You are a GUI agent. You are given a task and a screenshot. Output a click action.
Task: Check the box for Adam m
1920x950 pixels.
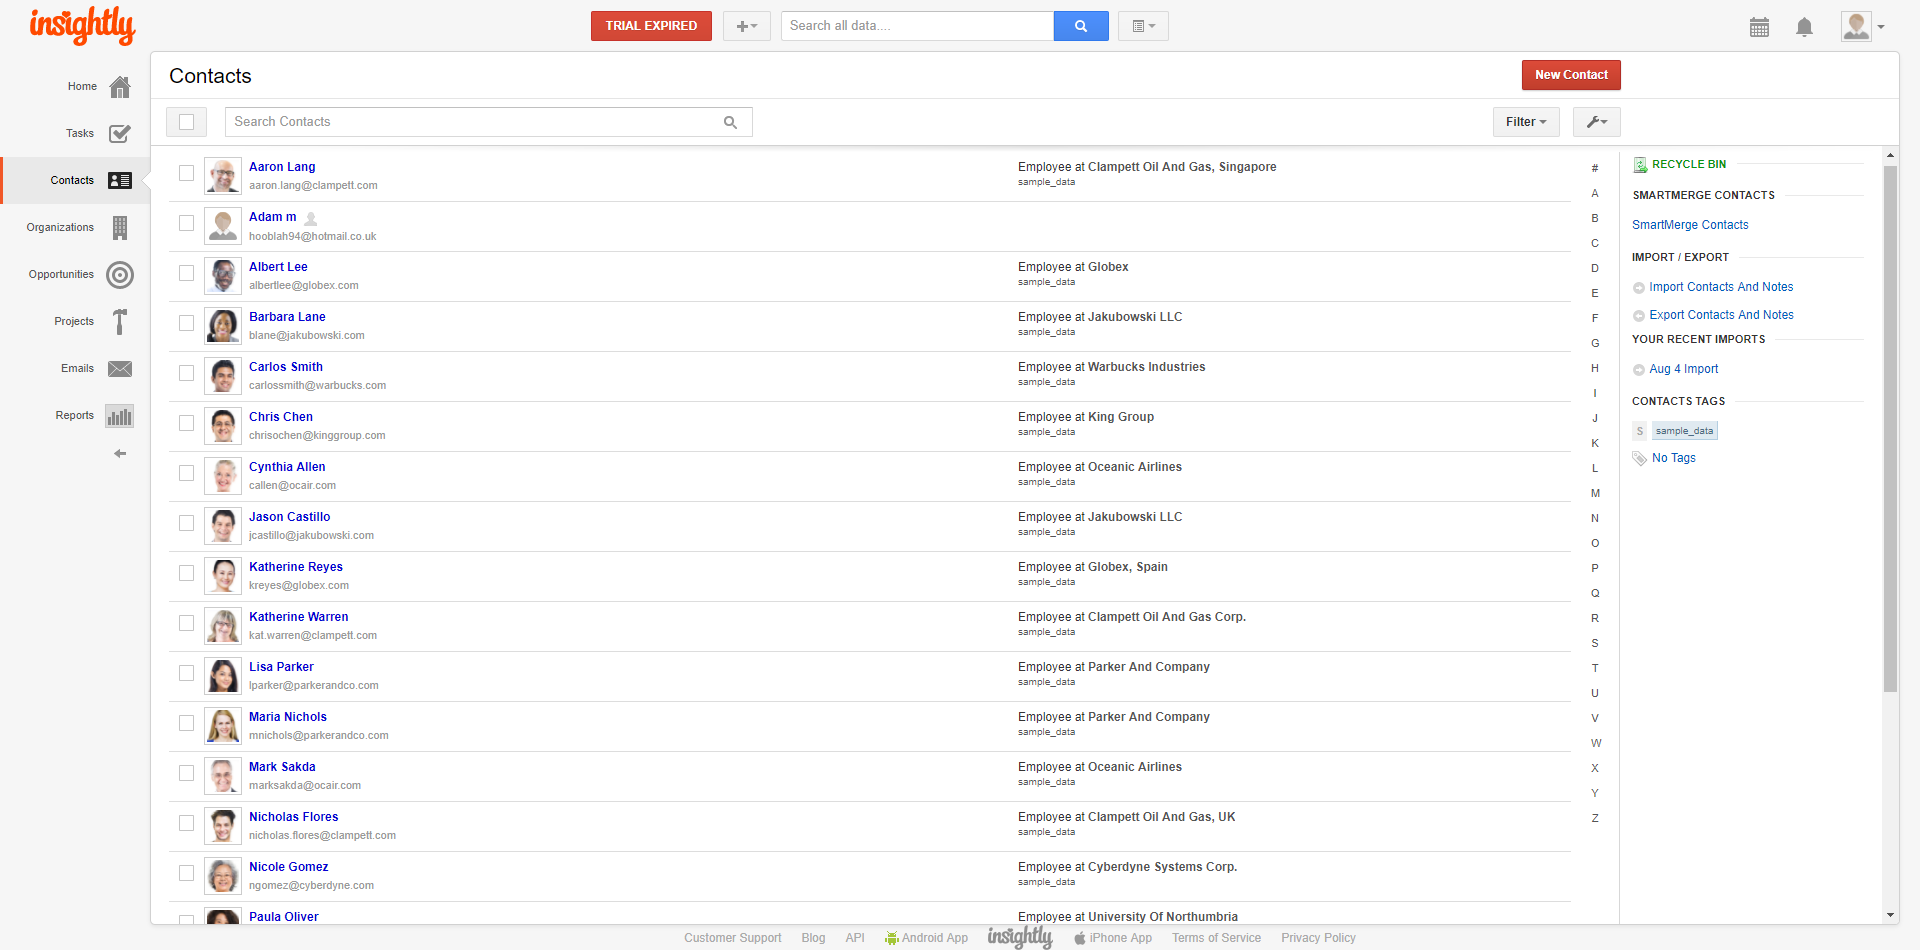pyautogui.click(x=186, y=223)
